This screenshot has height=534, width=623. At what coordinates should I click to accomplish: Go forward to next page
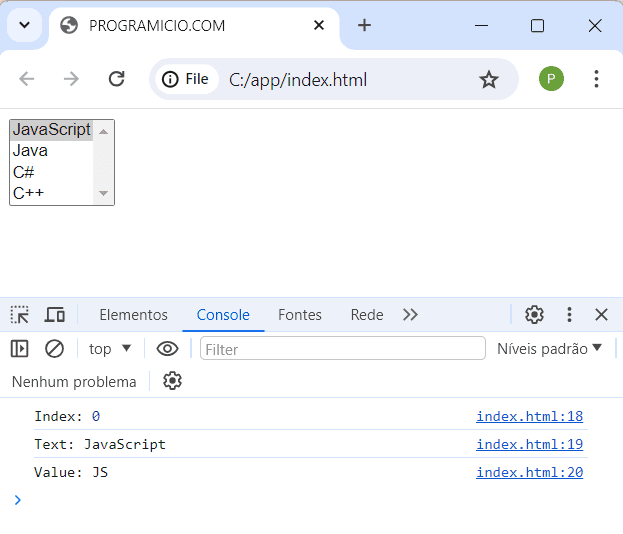[72, 79]
